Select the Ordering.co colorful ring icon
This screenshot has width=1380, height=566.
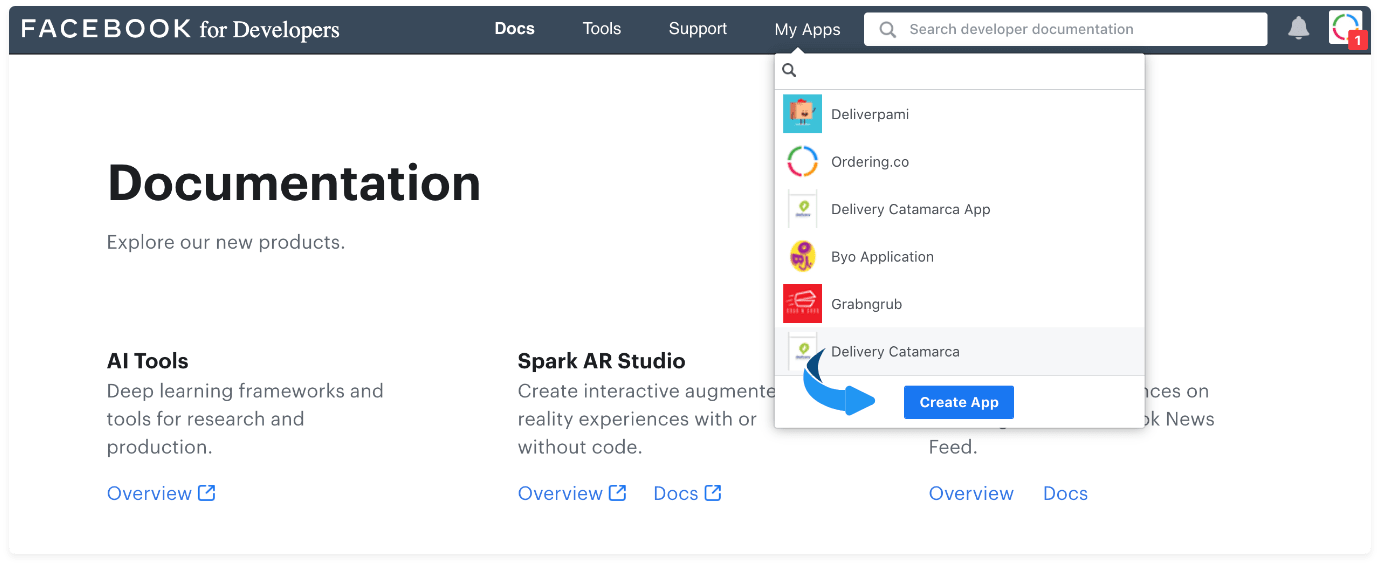[802, 162]
